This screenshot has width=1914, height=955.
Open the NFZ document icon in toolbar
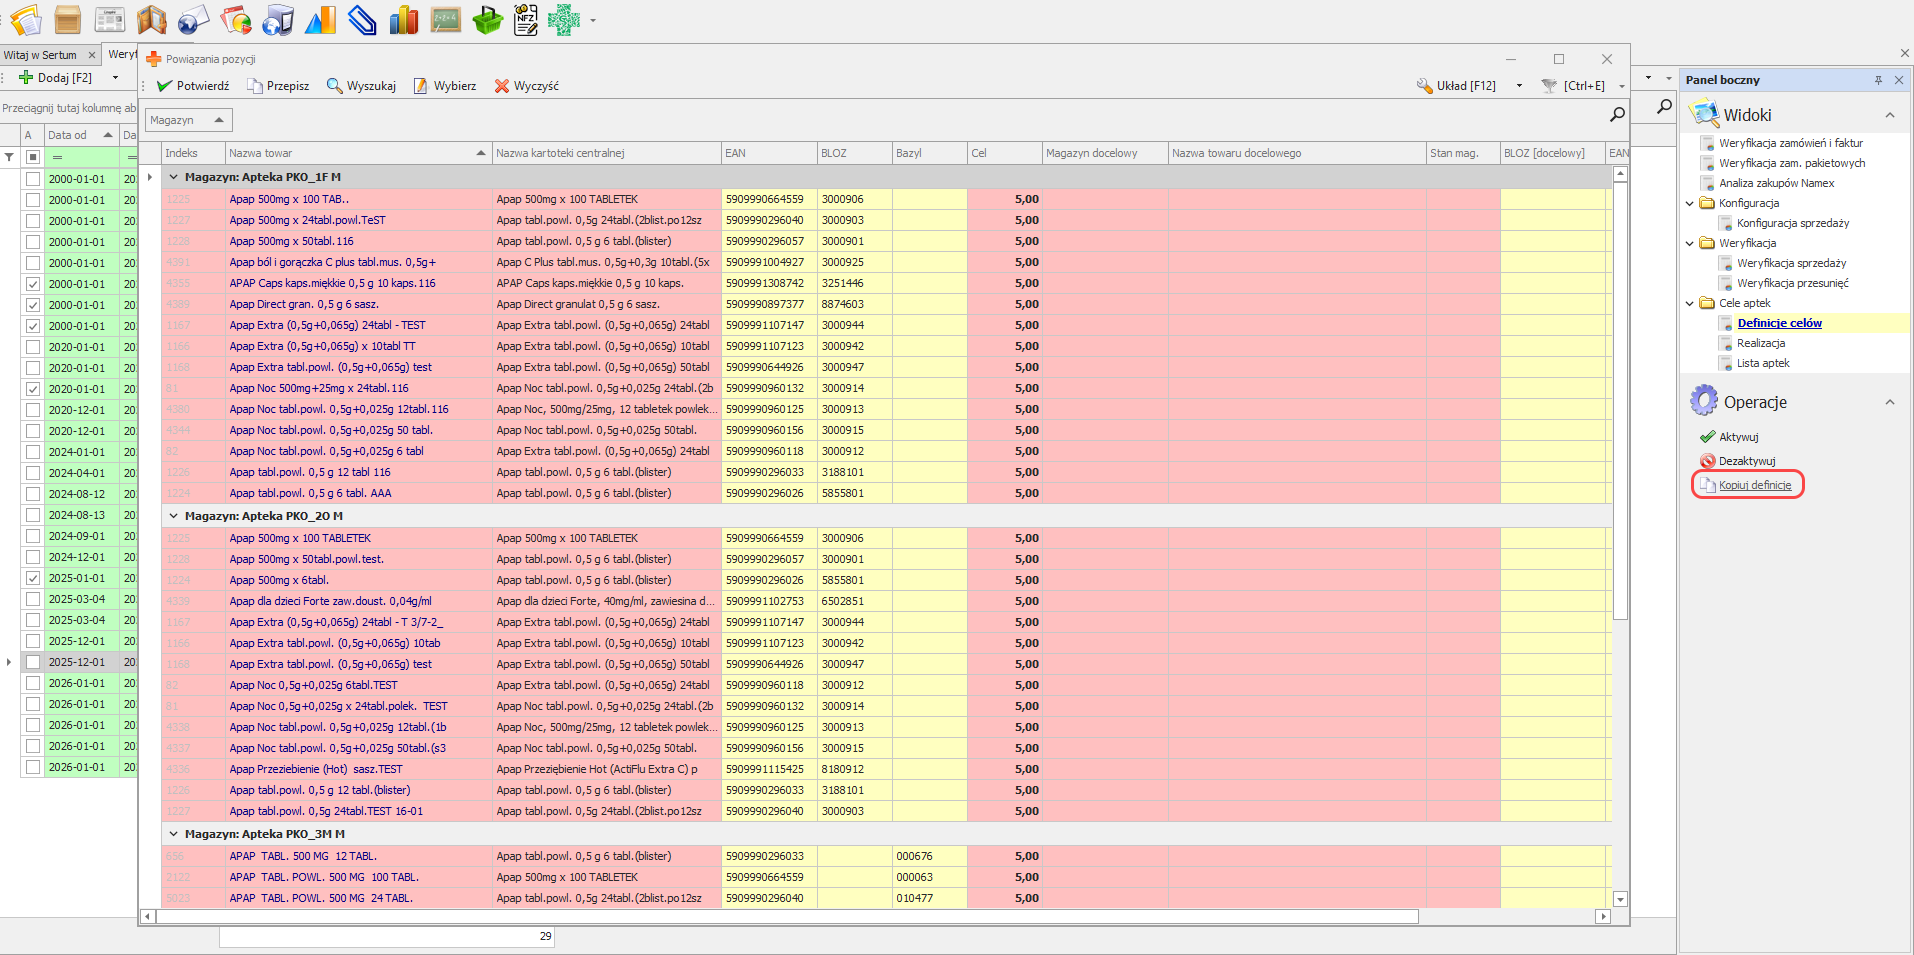525,20
